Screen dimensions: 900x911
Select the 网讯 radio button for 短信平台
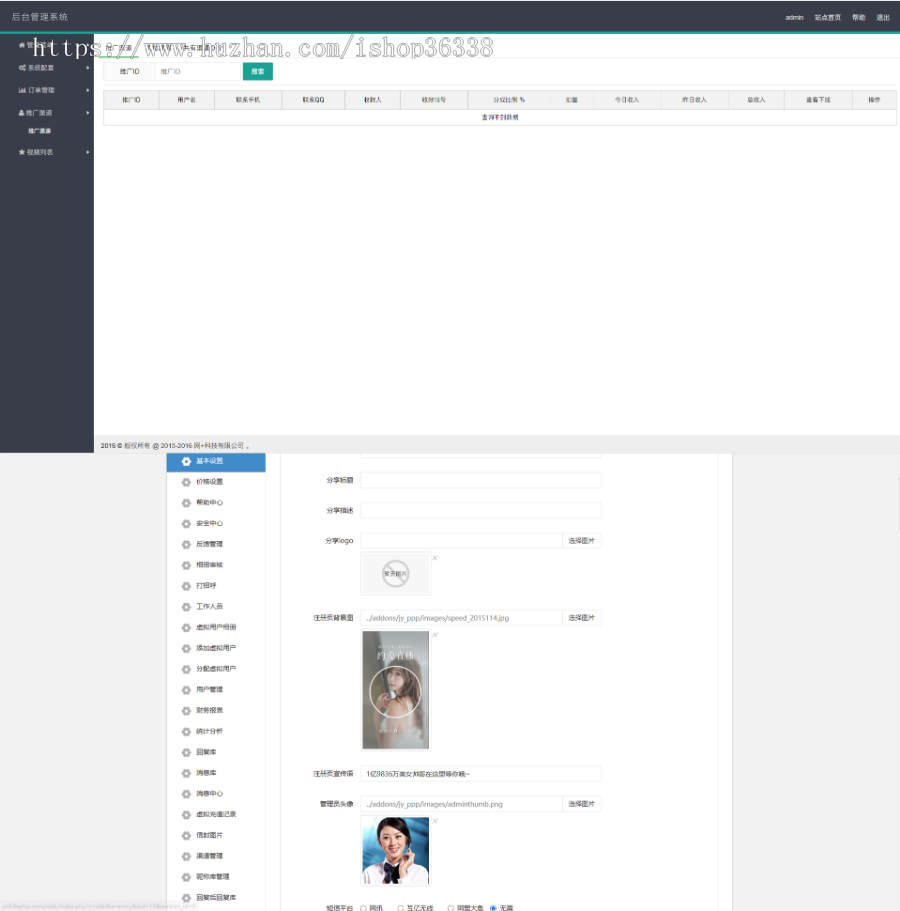tap(362, 907)
